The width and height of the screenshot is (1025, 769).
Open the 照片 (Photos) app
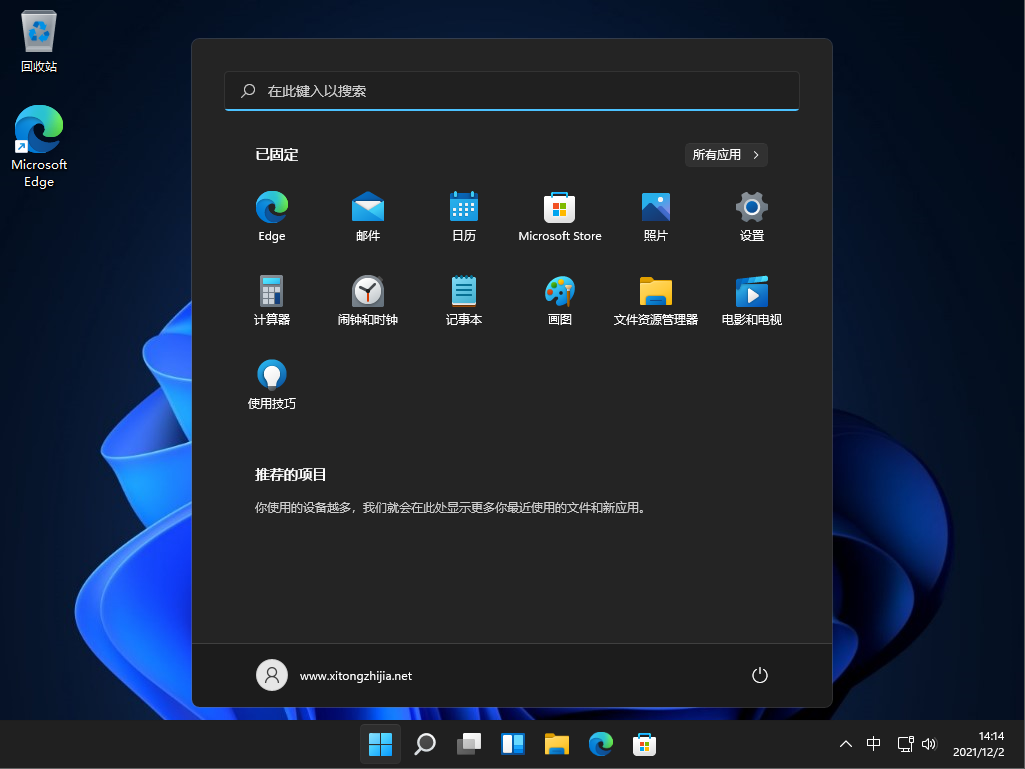coord(655,210)
